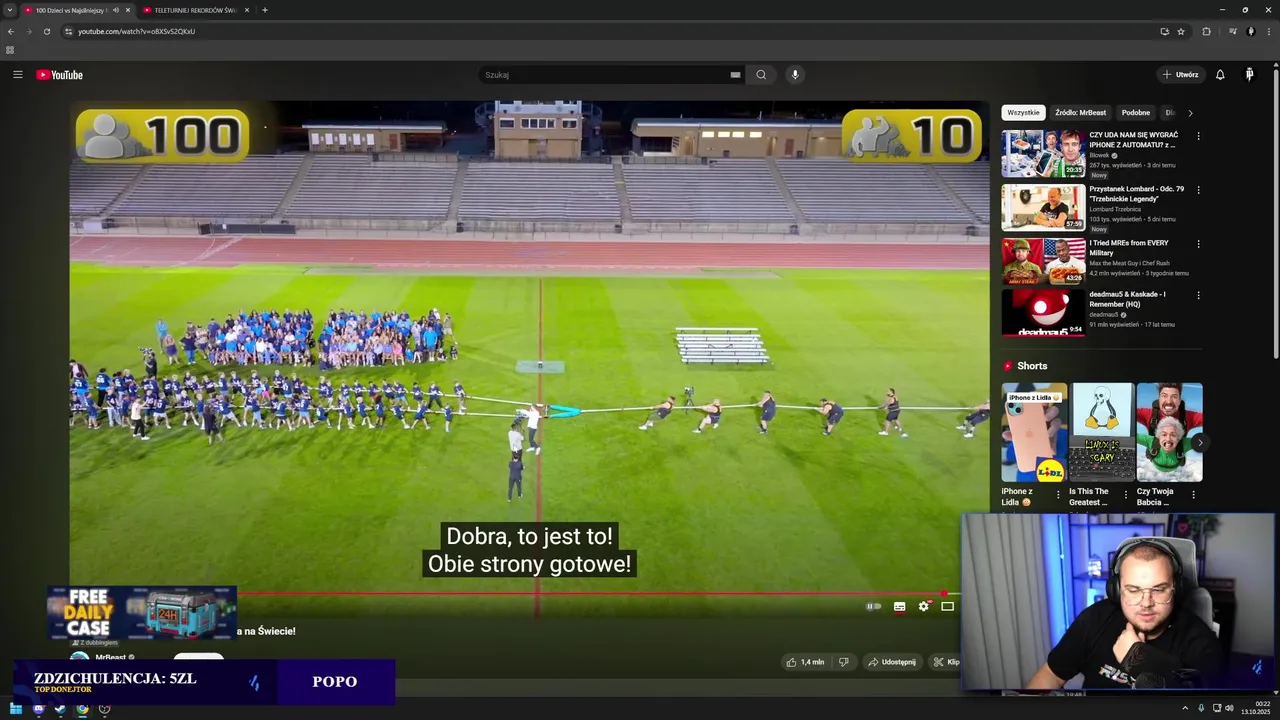
Task: Open the Przystanek Lombard Odc. 79 video title
Action: 1137,194
